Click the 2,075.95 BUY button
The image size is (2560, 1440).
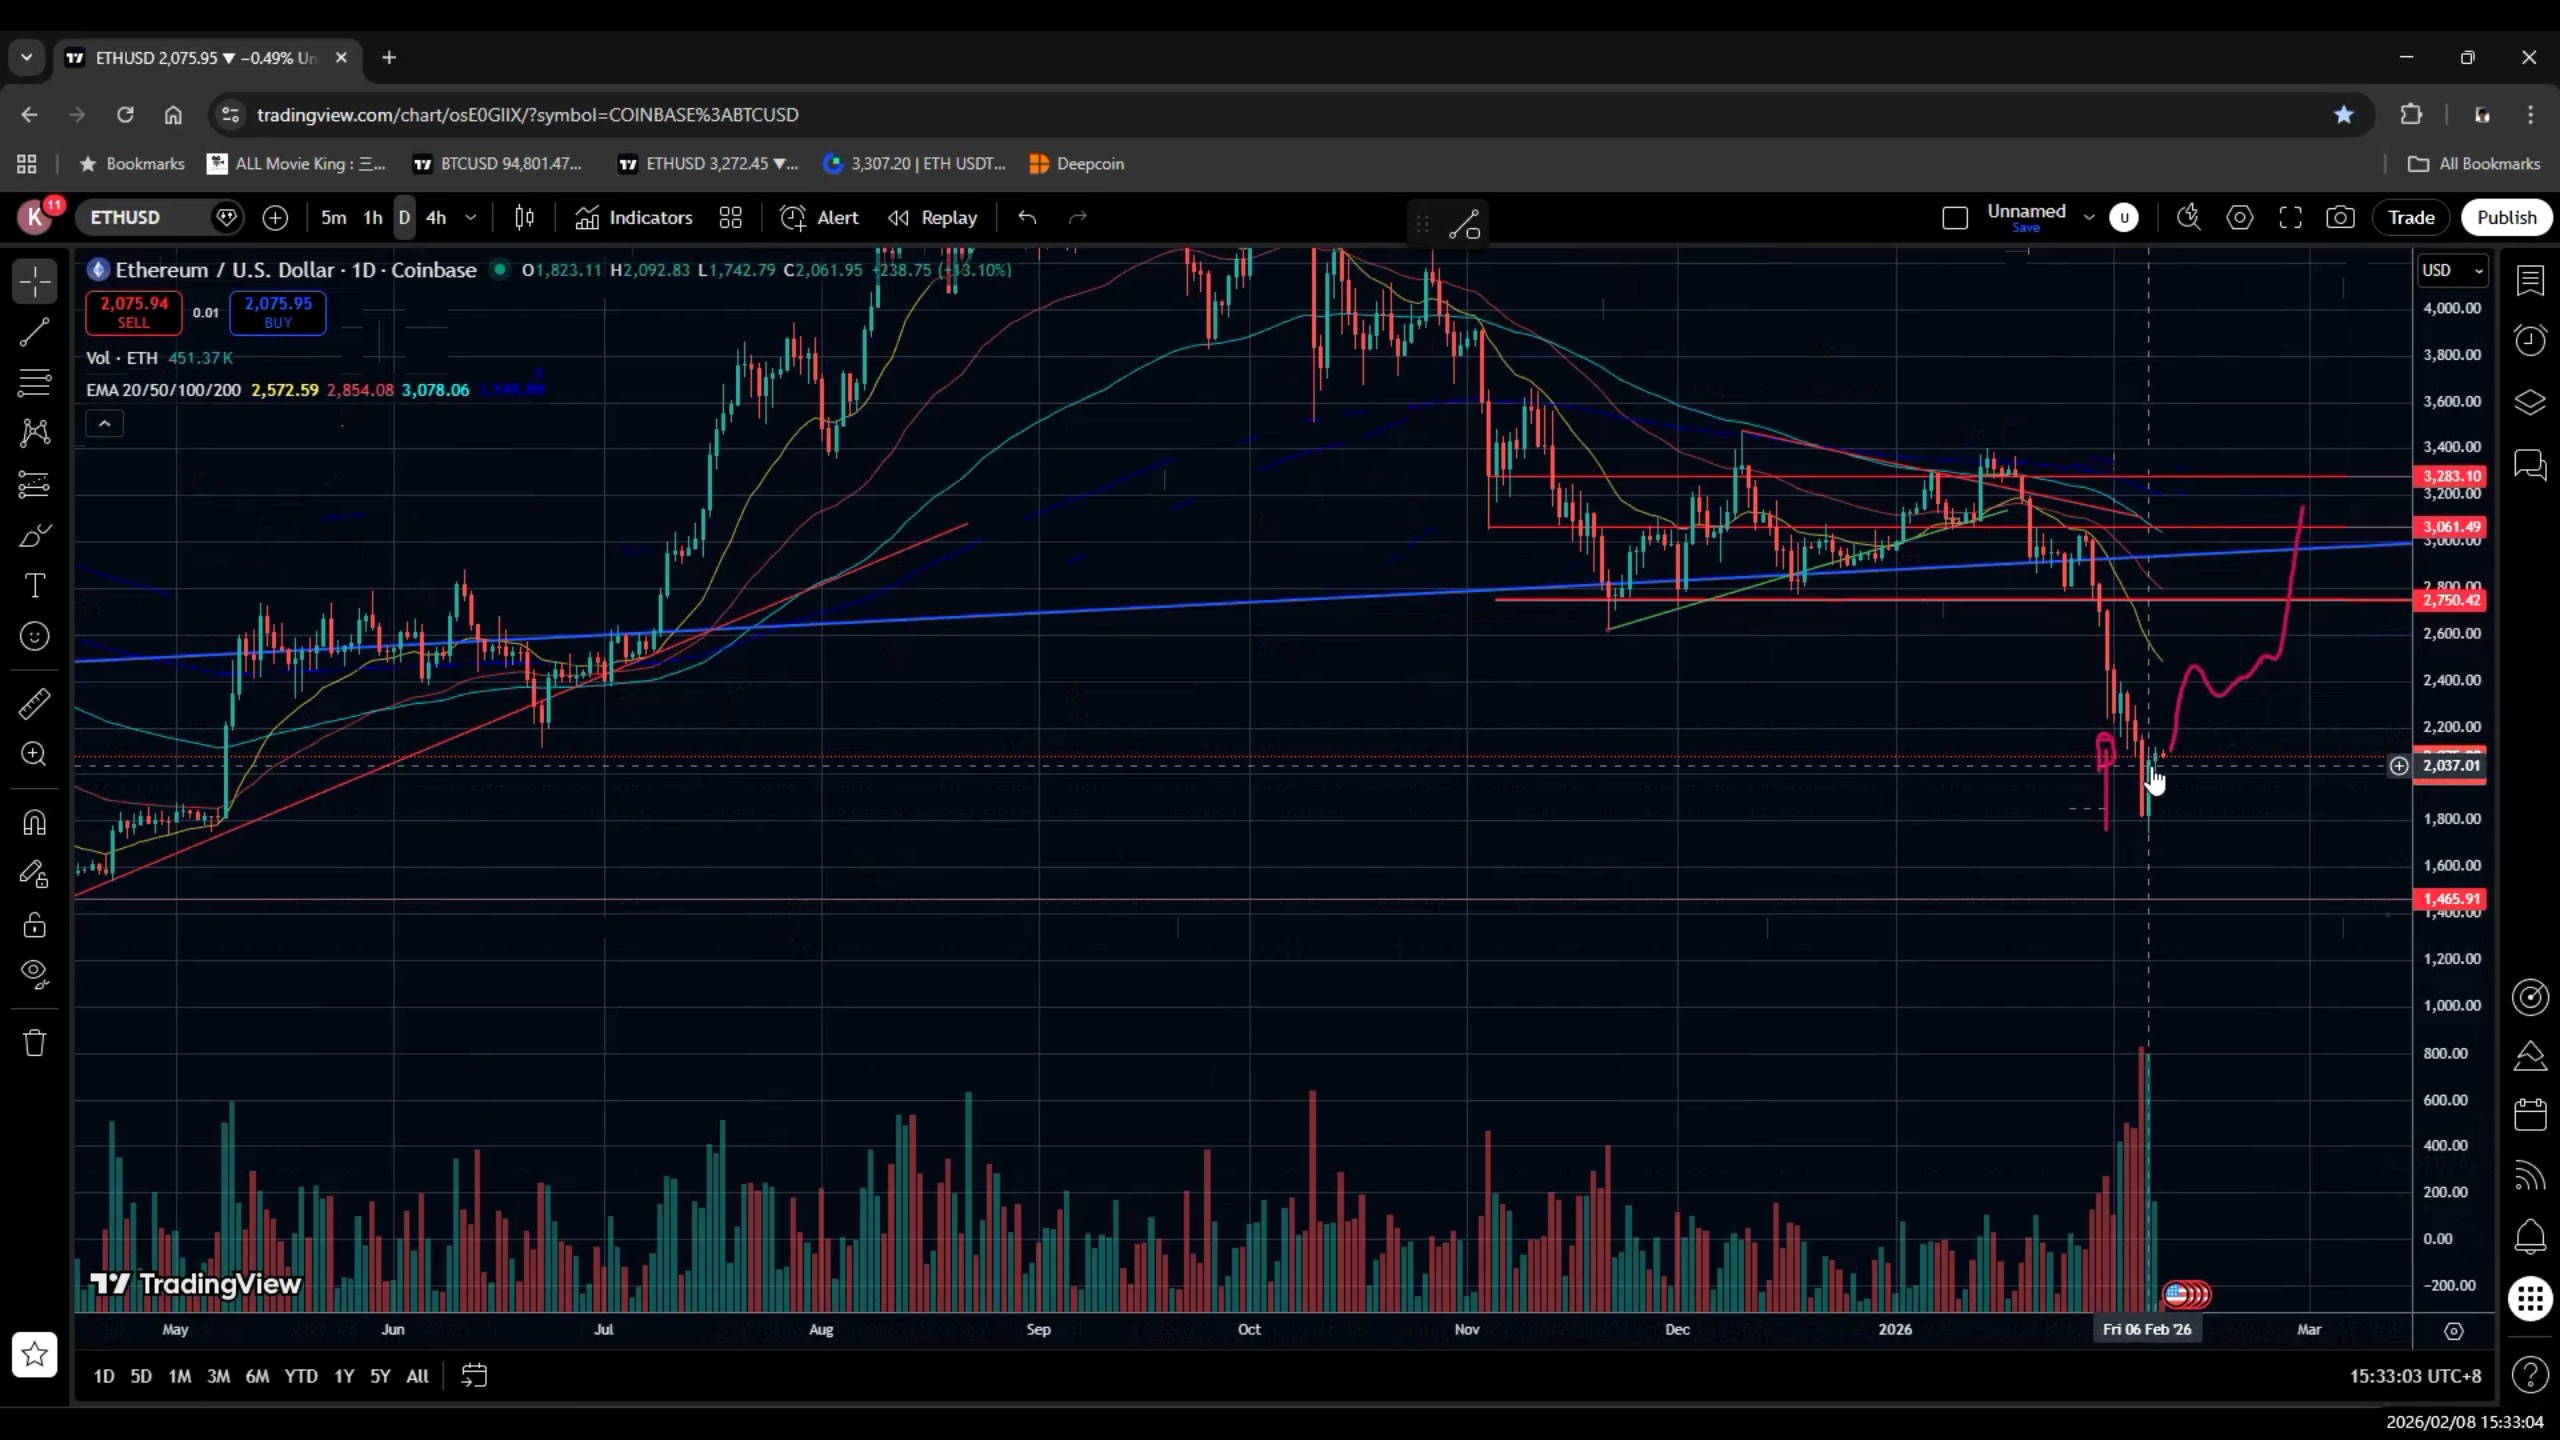coord(278,312)
